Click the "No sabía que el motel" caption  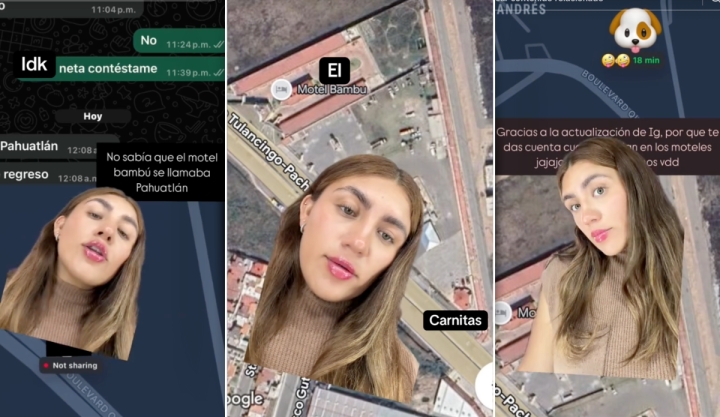[160, 173]
